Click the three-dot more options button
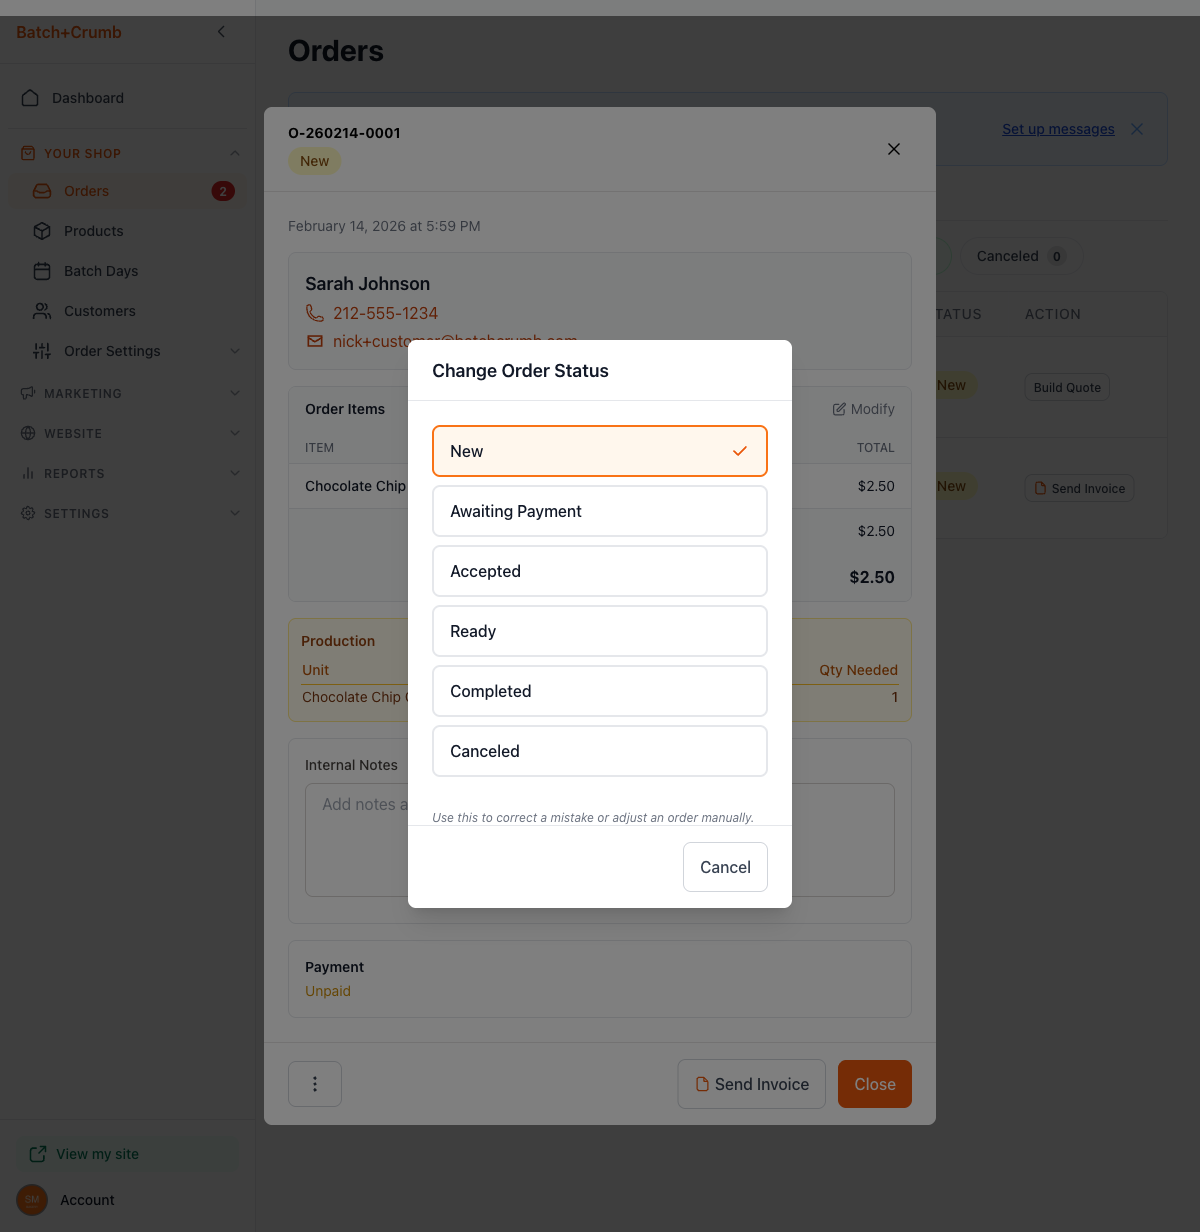This screenshot has width=1200, height=1232. coord(315,1084)
